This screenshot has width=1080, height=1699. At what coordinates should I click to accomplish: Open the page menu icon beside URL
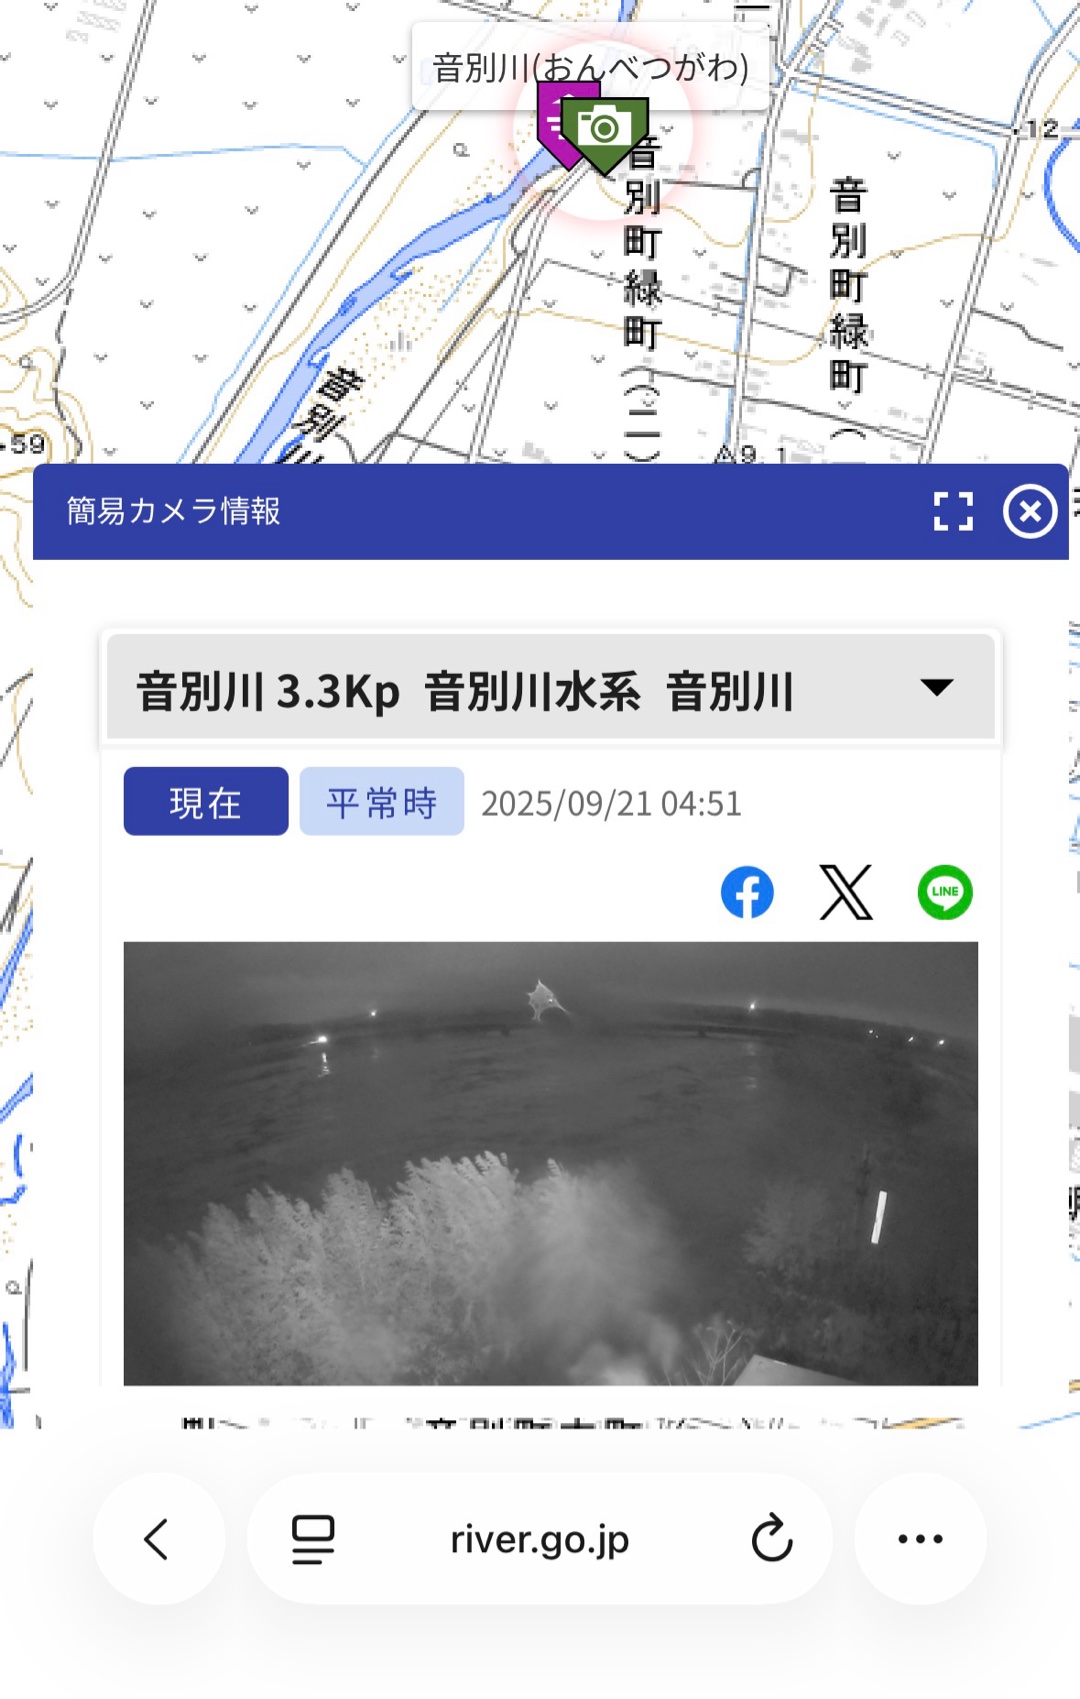pyautogui.click(x=313, y=1539)
